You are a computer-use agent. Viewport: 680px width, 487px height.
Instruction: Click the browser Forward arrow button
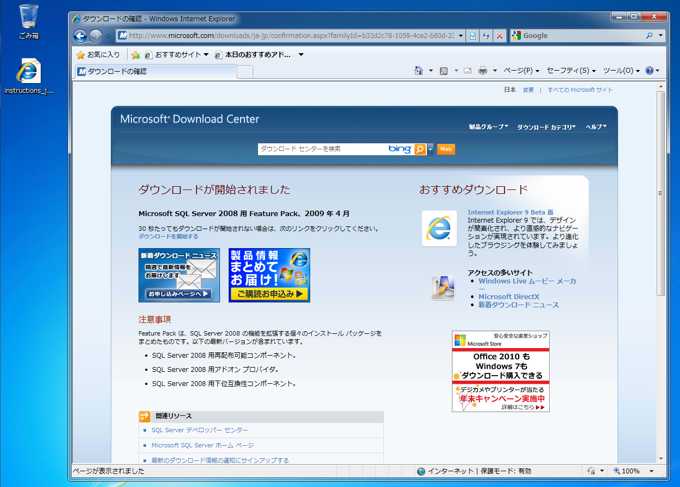(95, 36)
